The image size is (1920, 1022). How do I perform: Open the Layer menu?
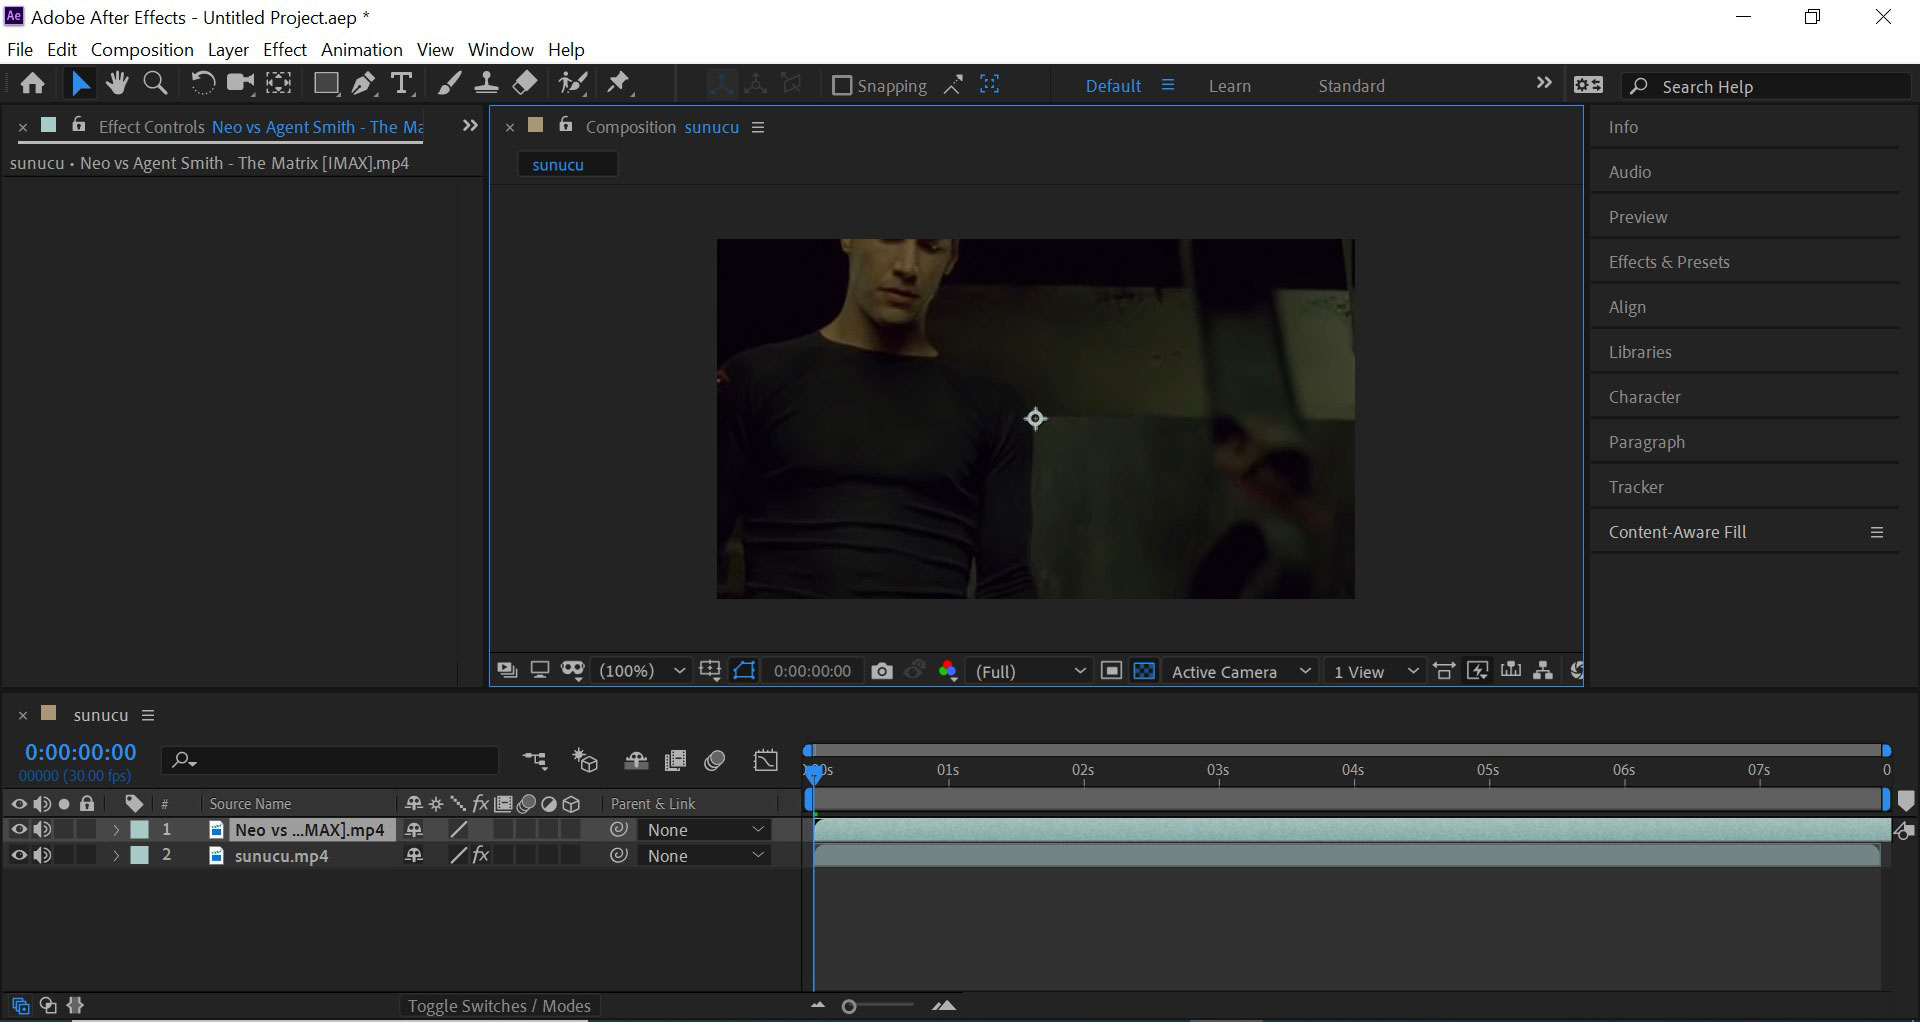pyautogui.click(x=228, y=49)
